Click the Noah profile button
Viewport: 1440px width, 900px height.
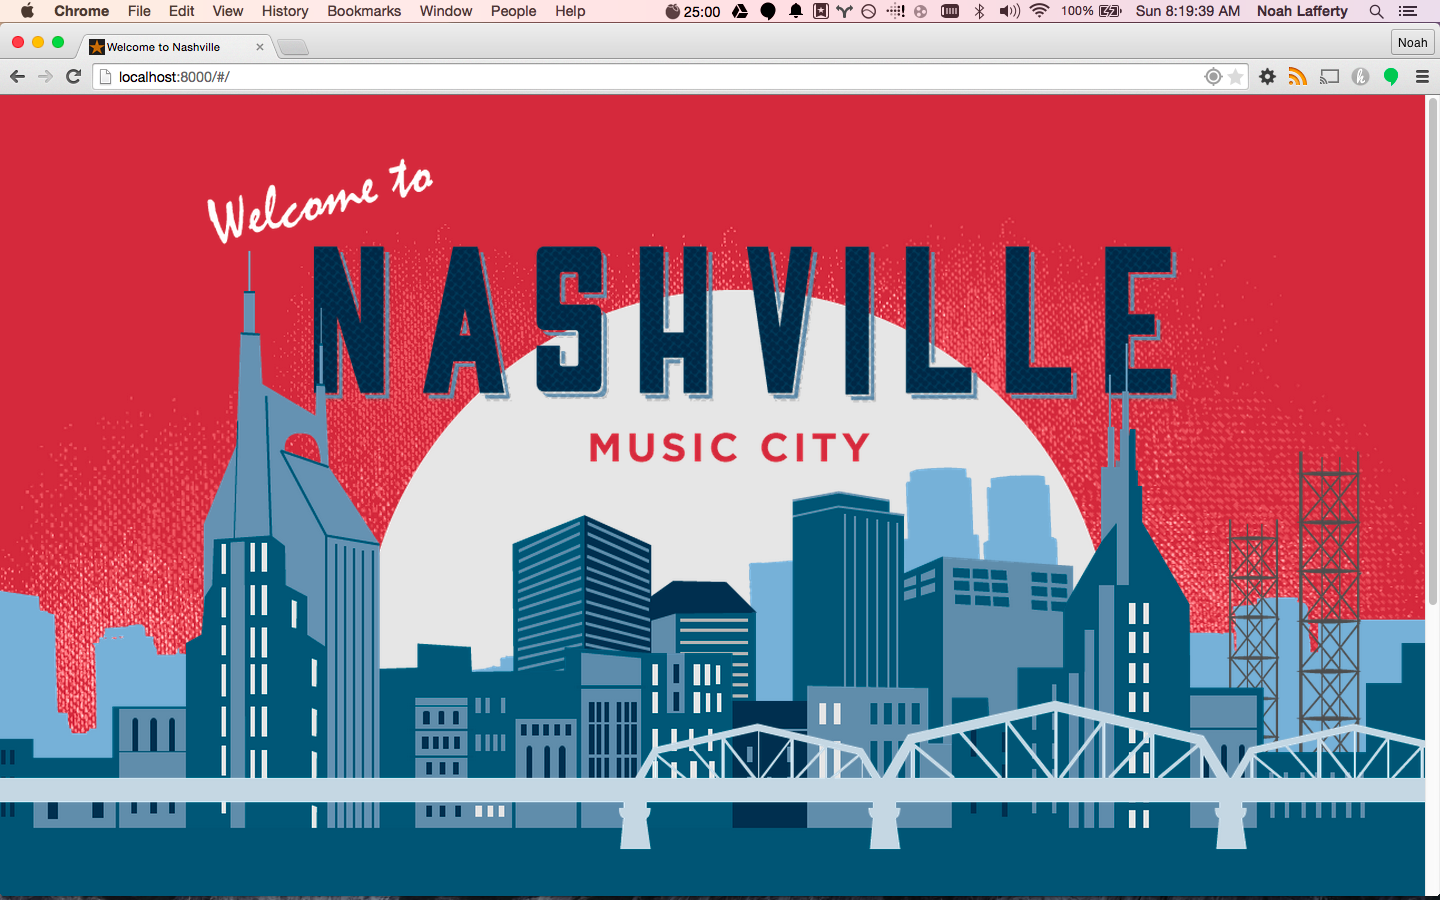click(x=1412, y=42)
